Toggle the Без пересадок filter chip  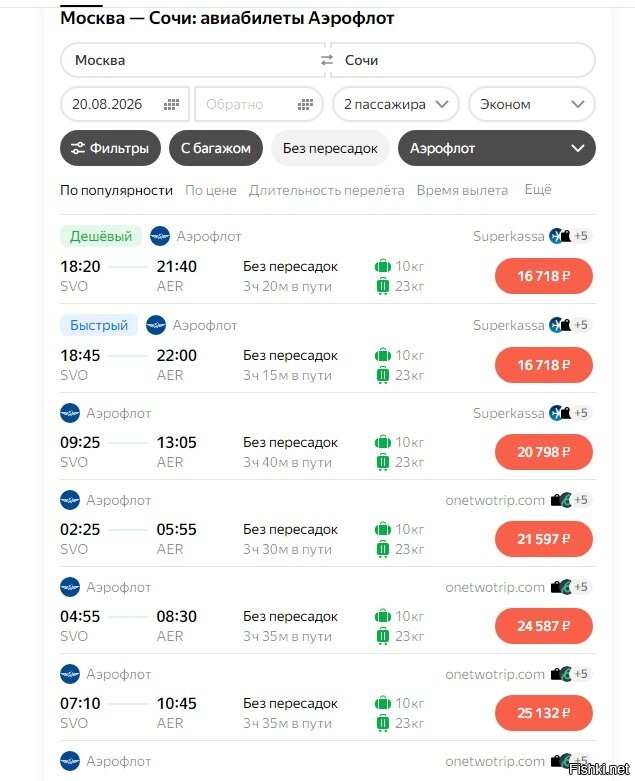coord(330,148)
